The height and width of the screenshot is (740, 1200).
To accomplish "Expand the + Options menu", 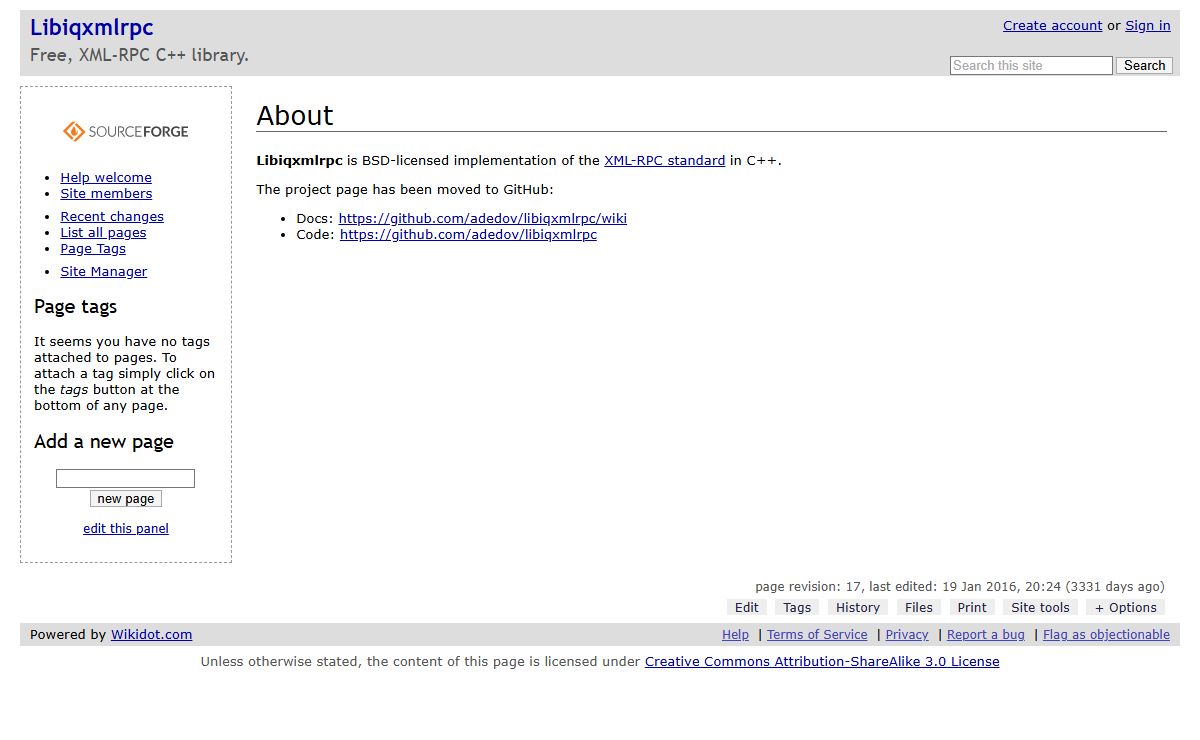I will (x=1125, y=608).
